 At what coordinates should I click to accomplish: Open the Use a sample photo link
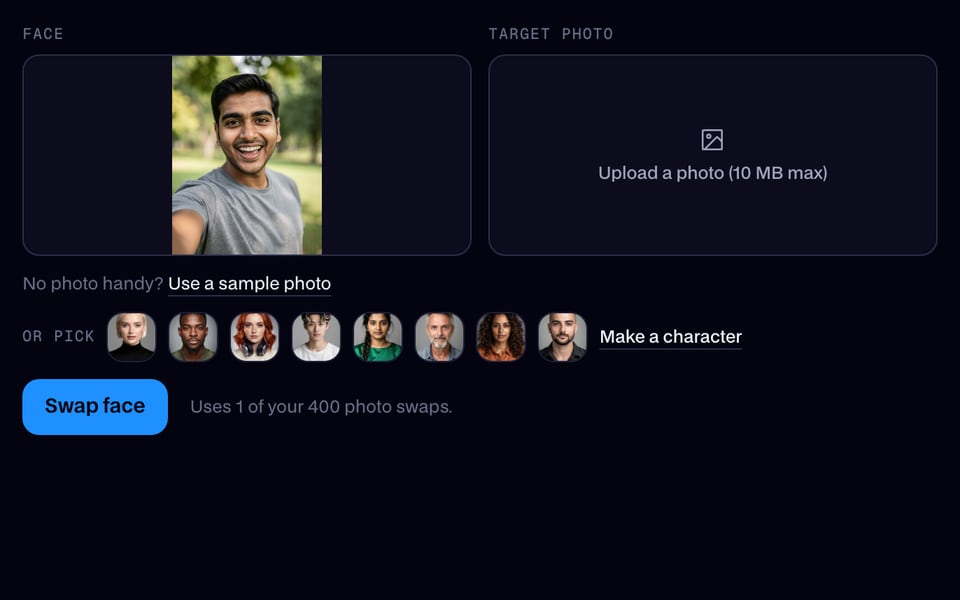point(249,283)
